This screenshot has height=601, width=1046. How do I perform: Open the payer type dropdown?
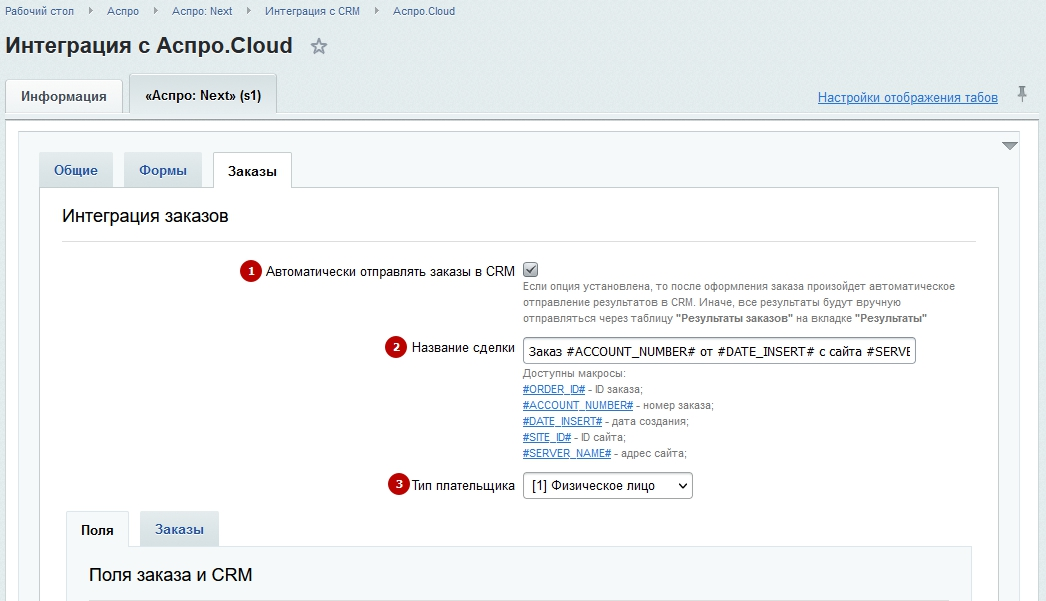click(x=608, y=486)
